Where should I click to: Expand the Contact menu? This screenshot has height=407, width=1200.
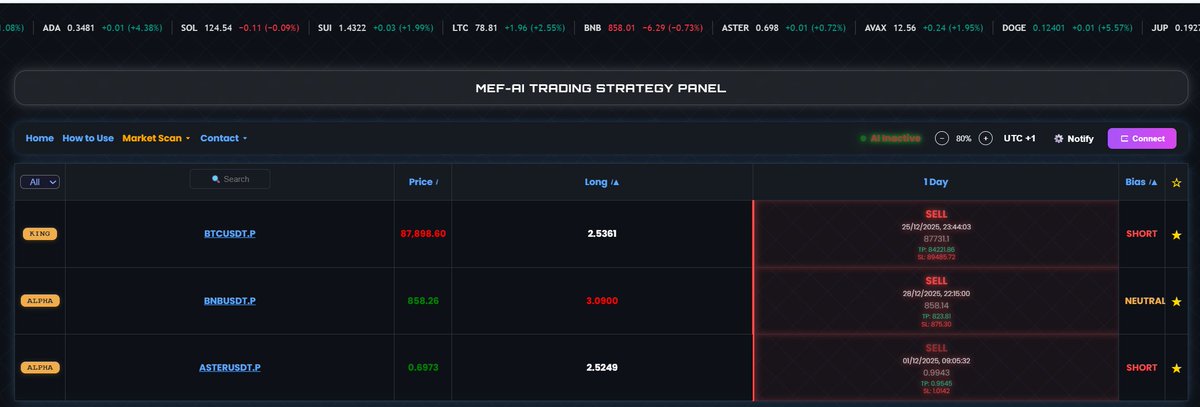click(x=223, y=138)
